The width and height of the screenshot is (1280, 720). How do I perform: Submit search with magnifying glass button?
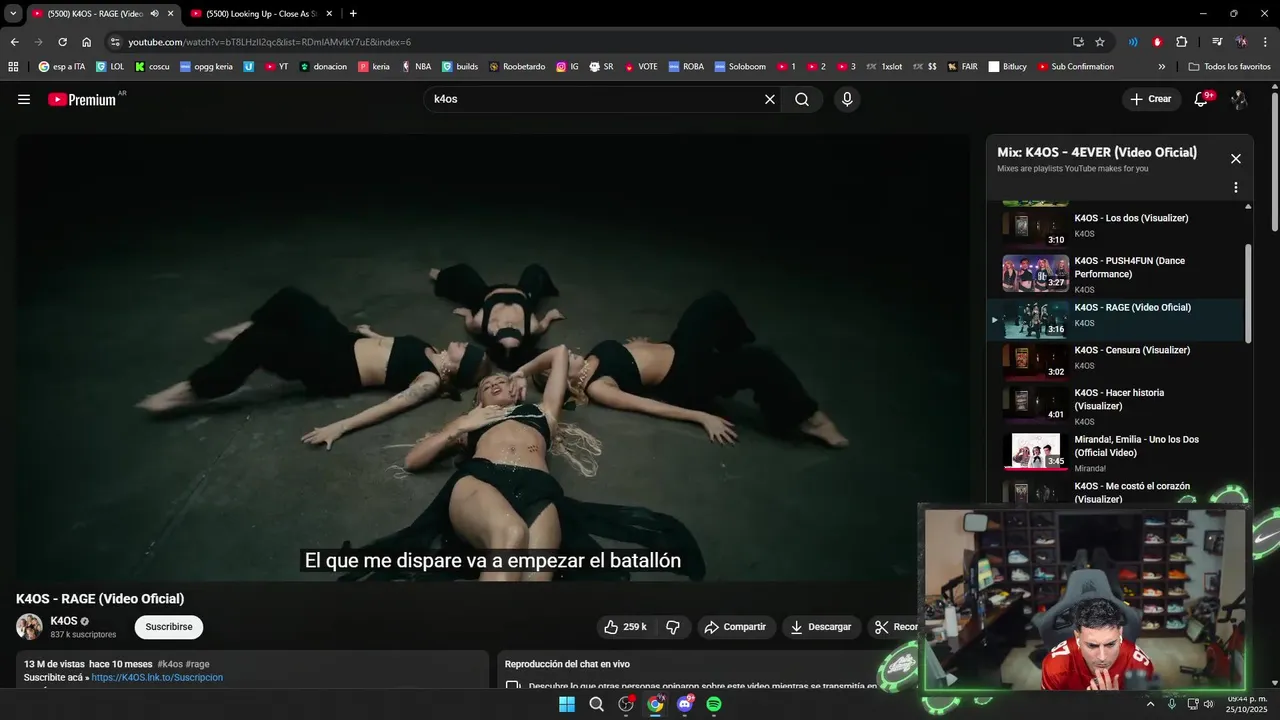802,99
